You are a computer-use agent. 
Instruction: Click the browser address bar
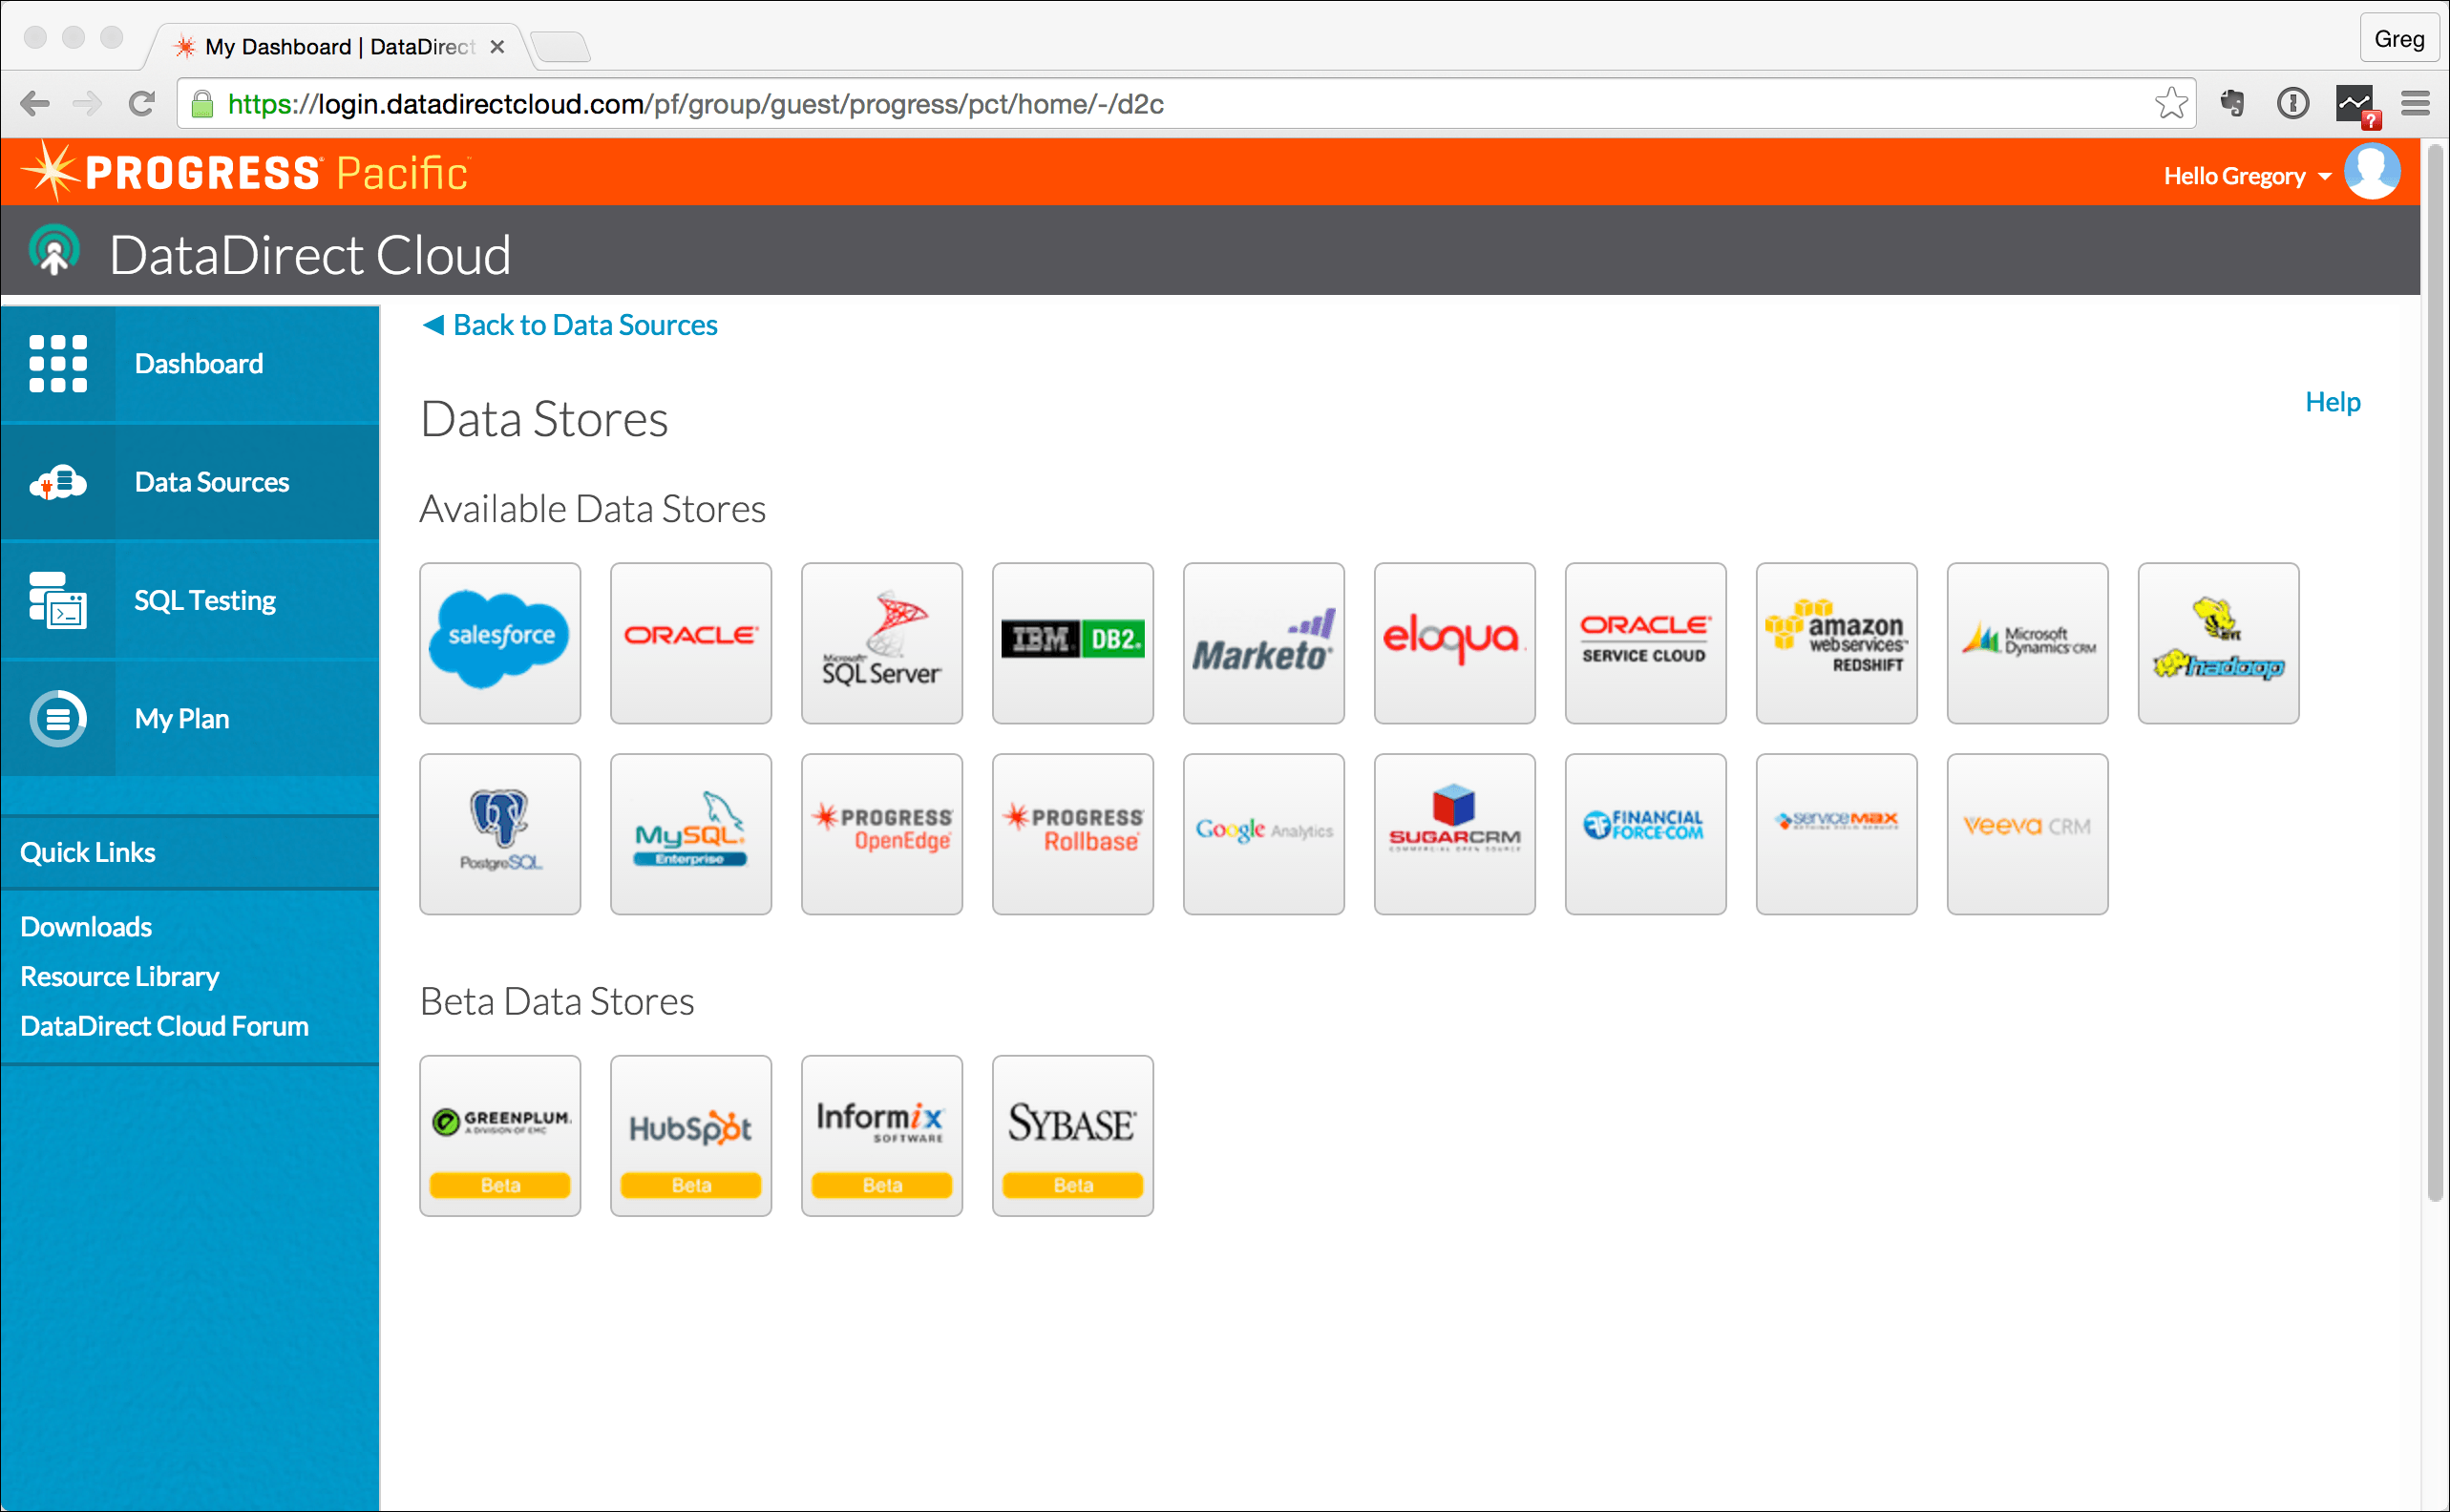(1185, 104)
